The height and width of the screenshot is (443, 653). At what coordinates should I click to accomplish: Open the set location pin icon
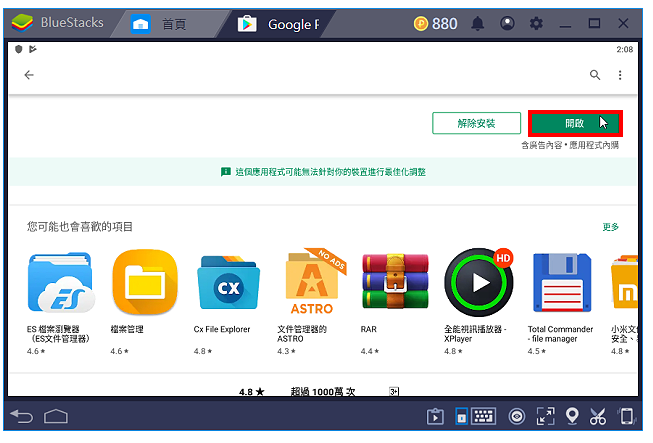pos(572,416)
